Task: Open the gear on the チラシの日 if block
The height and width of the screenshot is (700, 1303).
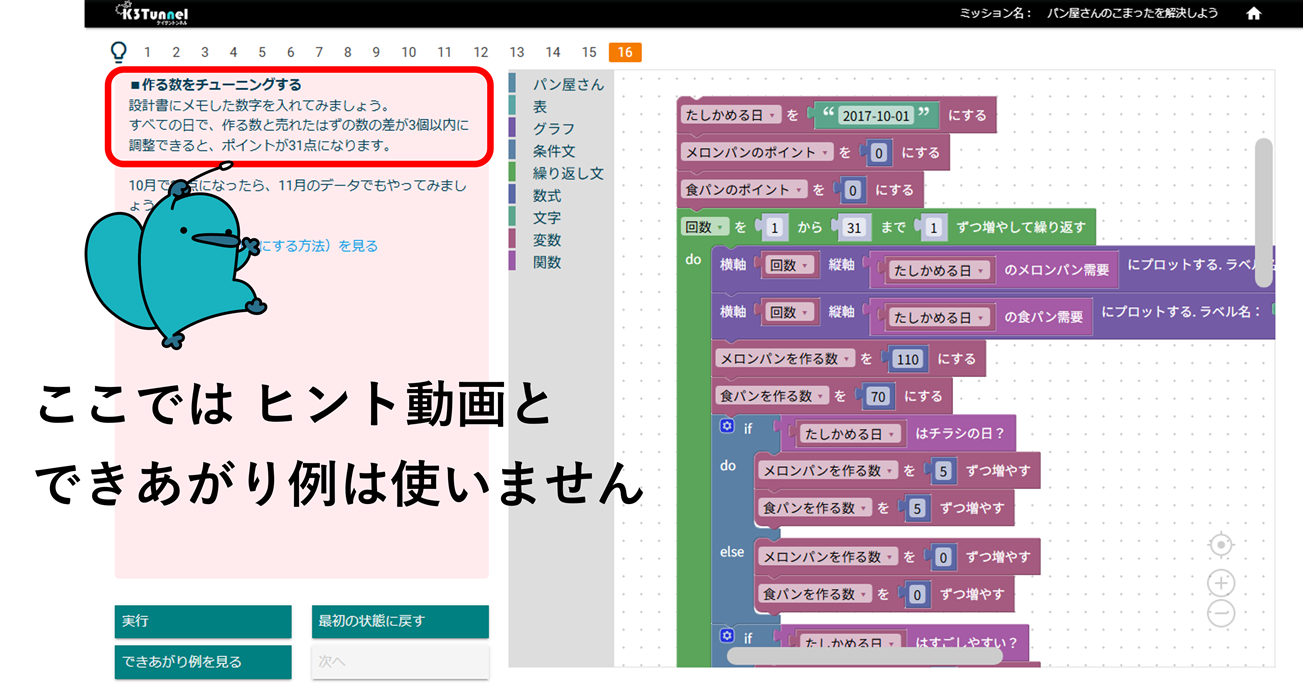Action: tap(728, 427)
